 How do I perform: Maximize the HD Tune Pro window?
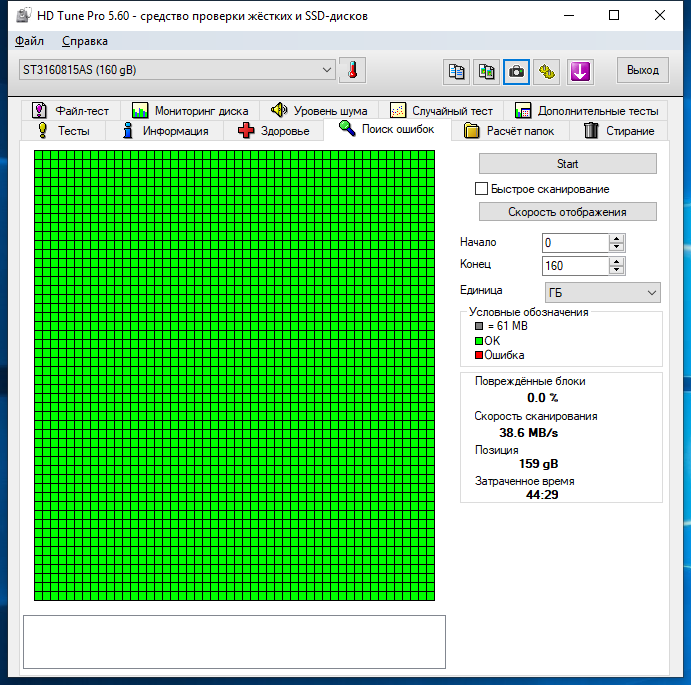614,15
